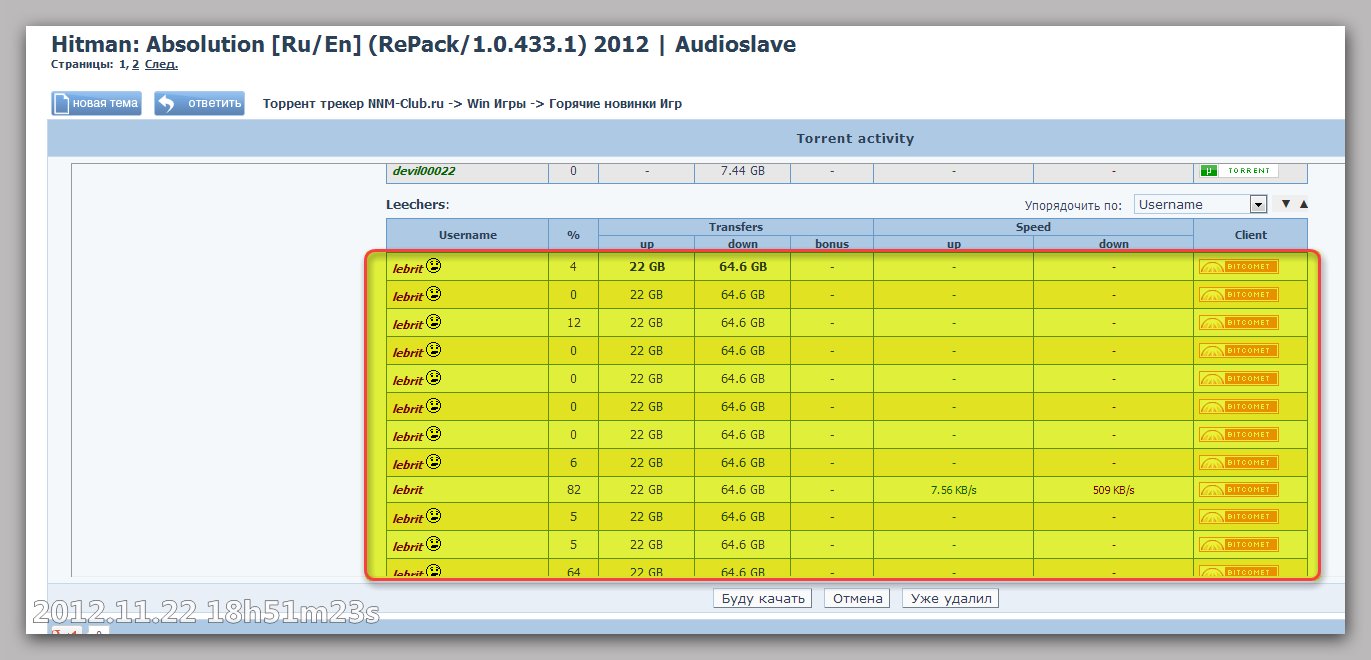Open the След. next page link
The image size is (1371, 660).
[161, 65]
